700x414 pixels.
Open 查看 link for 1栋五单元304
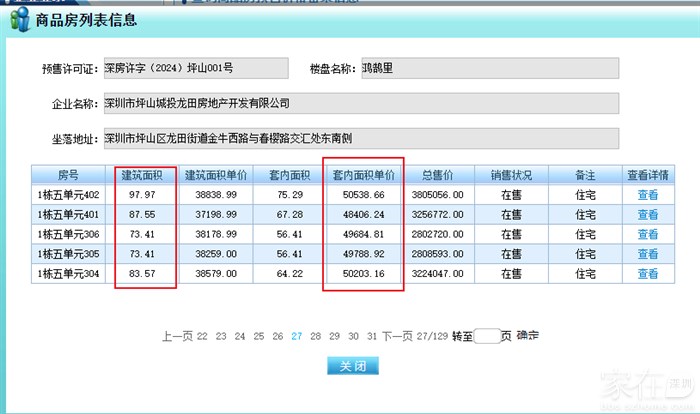click(647, 274)
